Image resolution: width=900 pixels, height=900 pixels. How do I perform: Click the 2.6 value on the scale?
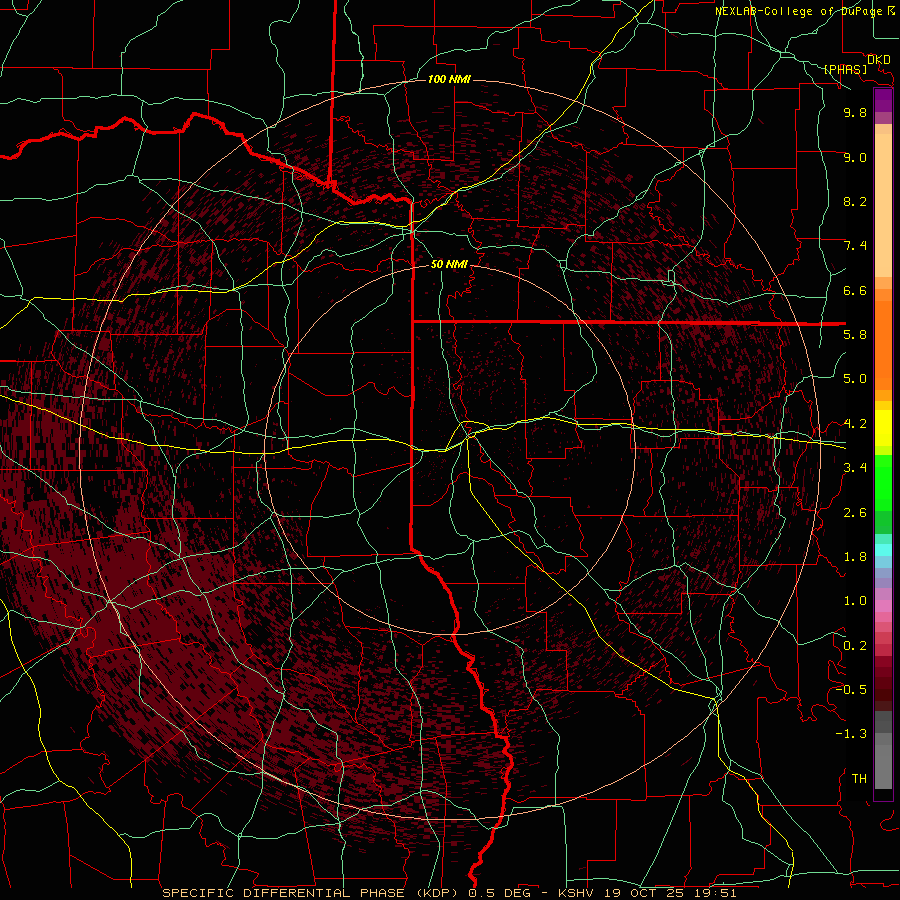coord(855,513)
